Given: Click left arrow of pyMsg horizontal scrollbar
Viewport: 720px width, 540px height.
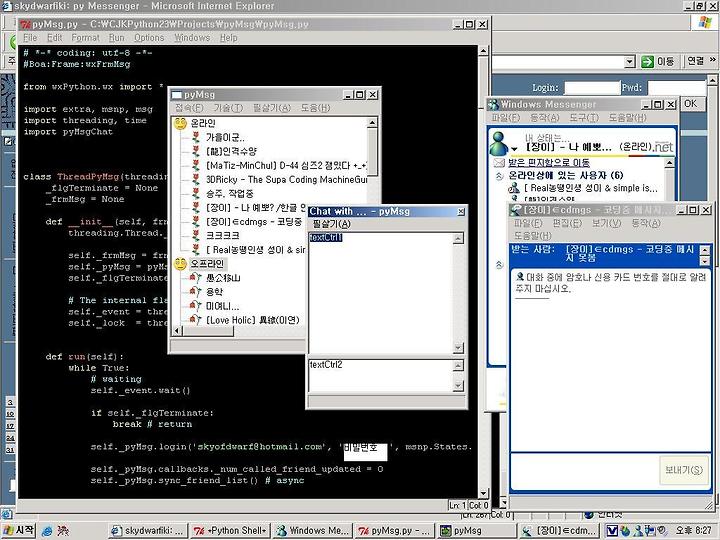Looking at the screenshot, I should (x=178, y=330).
